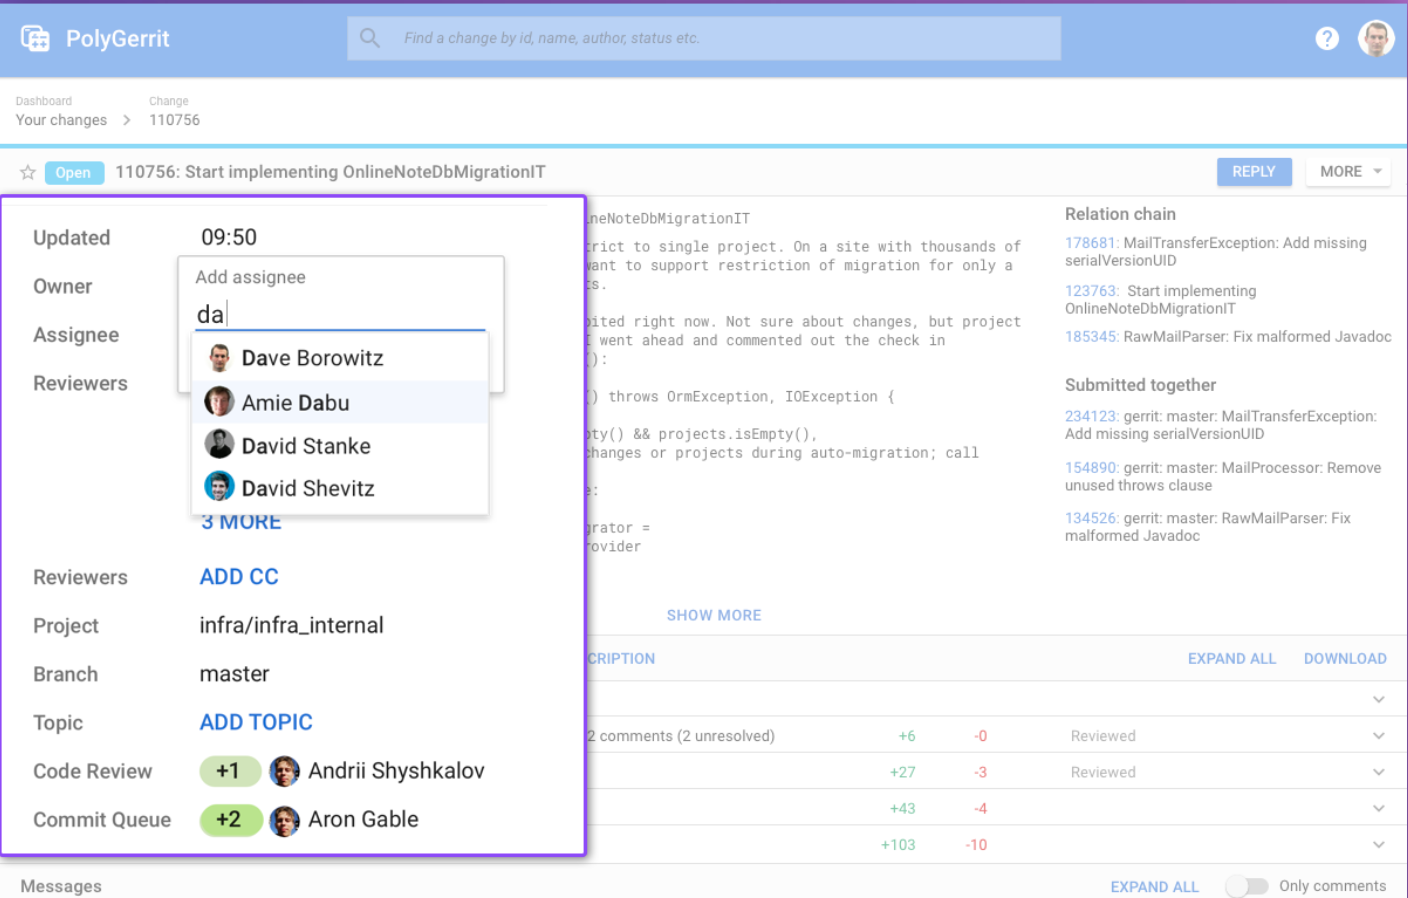
Task: Open the MORE dropdown menu
Action: click(1350, 172)
